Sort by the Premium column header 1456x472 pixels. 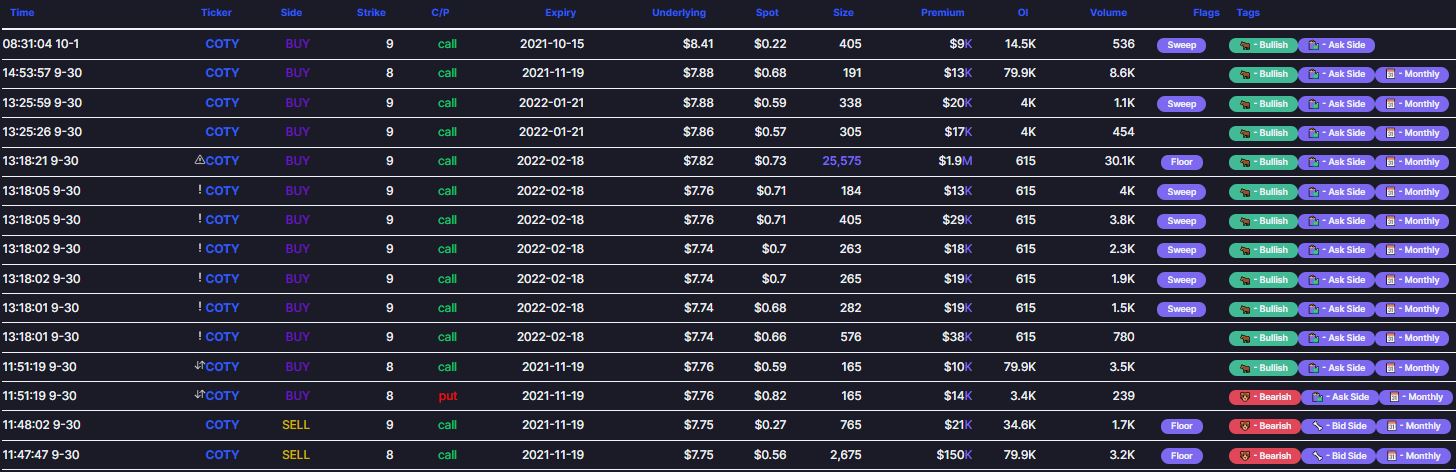tap(942, 13)
